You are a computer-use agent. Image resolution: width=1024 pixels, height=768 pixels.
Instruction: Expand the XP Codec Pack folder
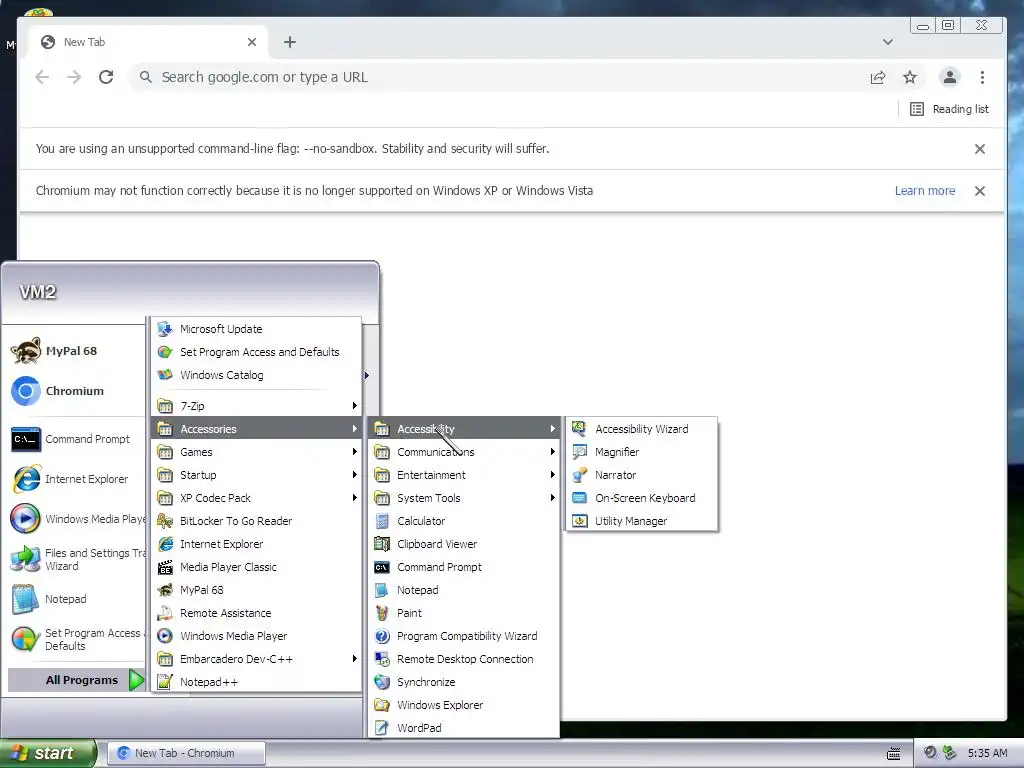[x=257, y=498]
